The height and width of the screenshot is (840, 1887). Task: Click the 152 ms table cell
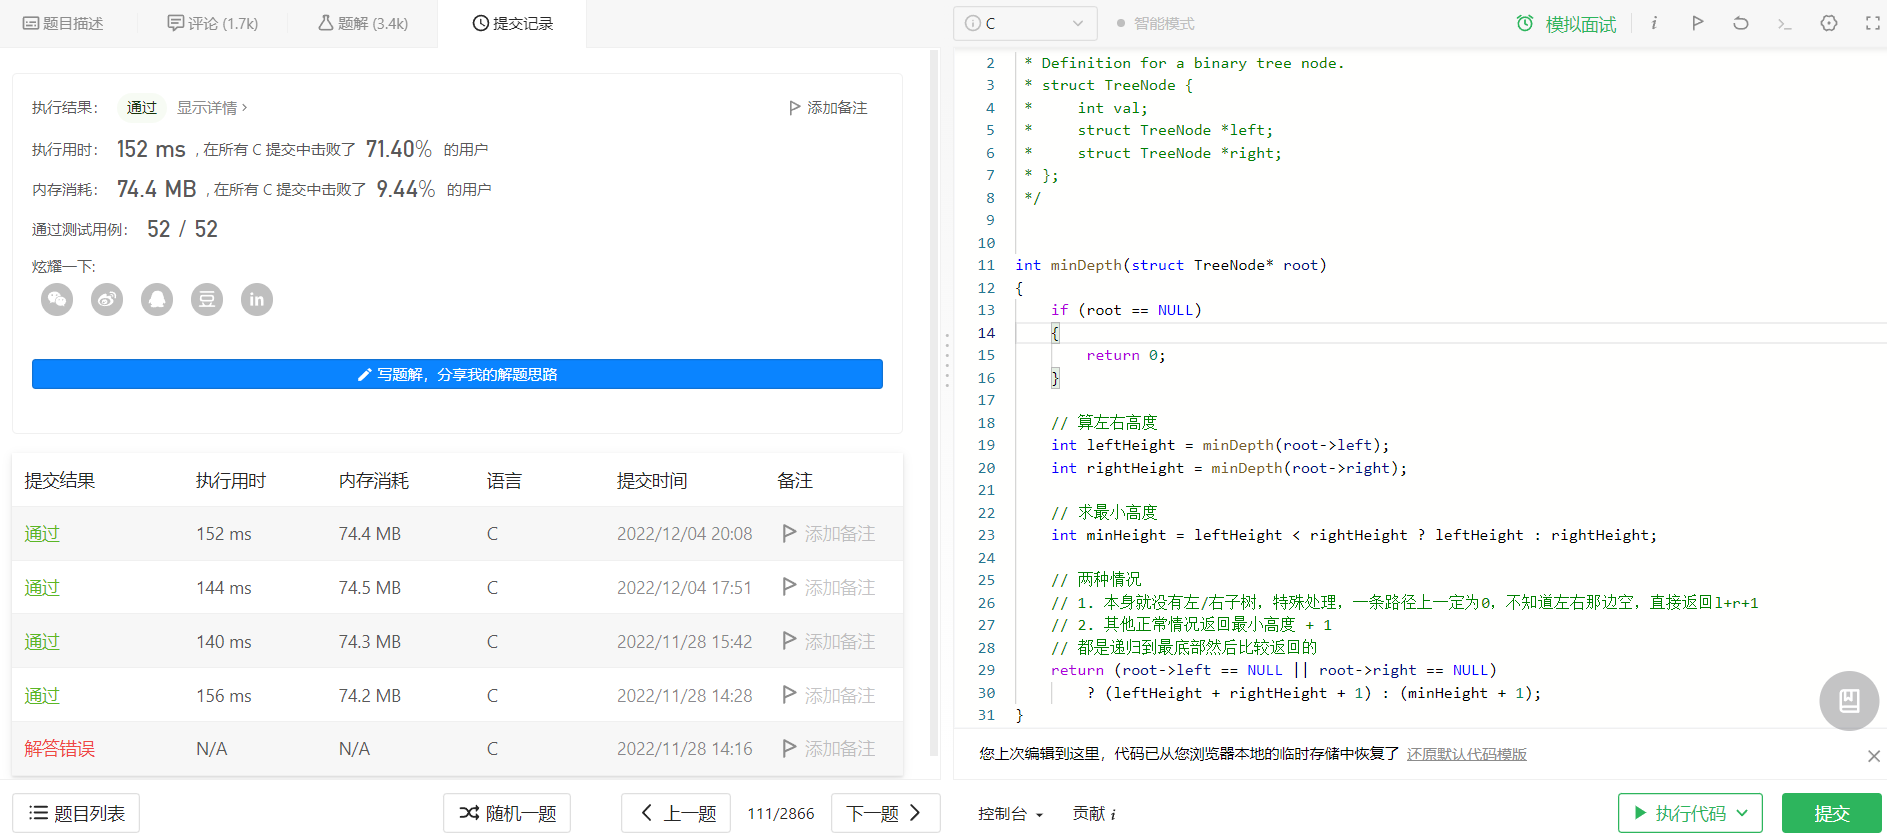[x=224, y=534]
